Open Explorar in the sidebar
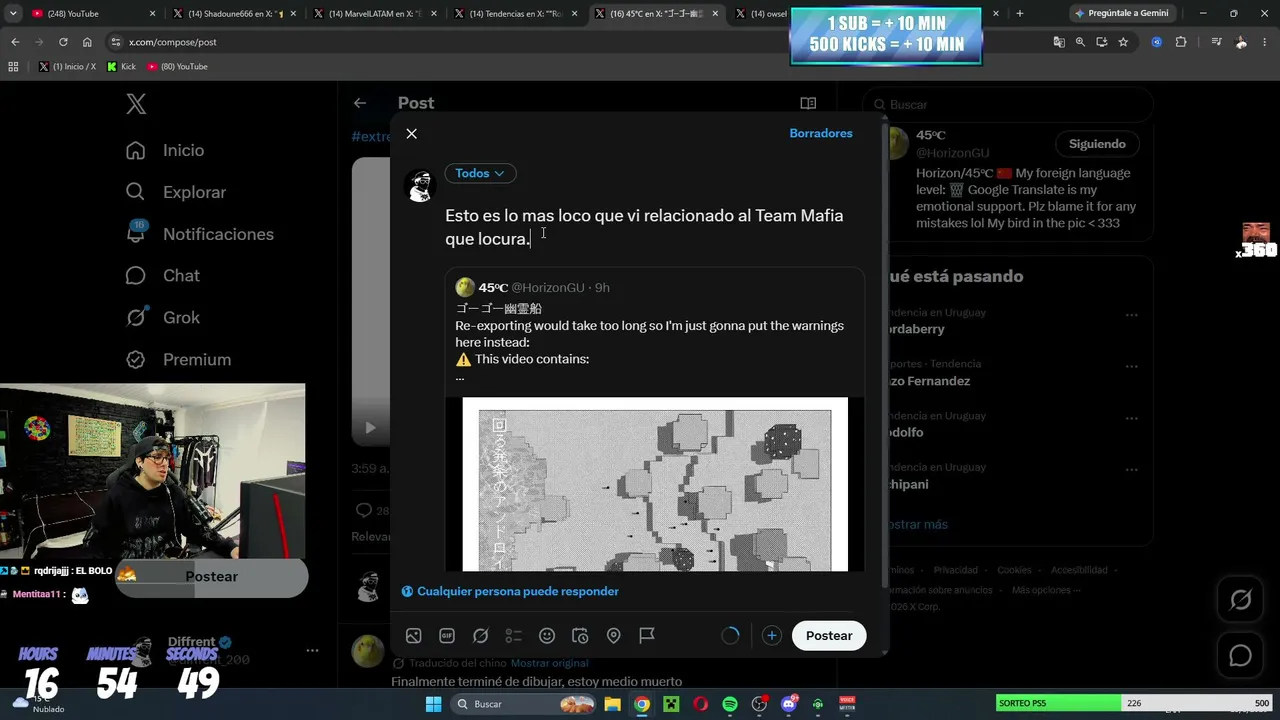Screen dimensions: 1280x720 click(176, 192)
